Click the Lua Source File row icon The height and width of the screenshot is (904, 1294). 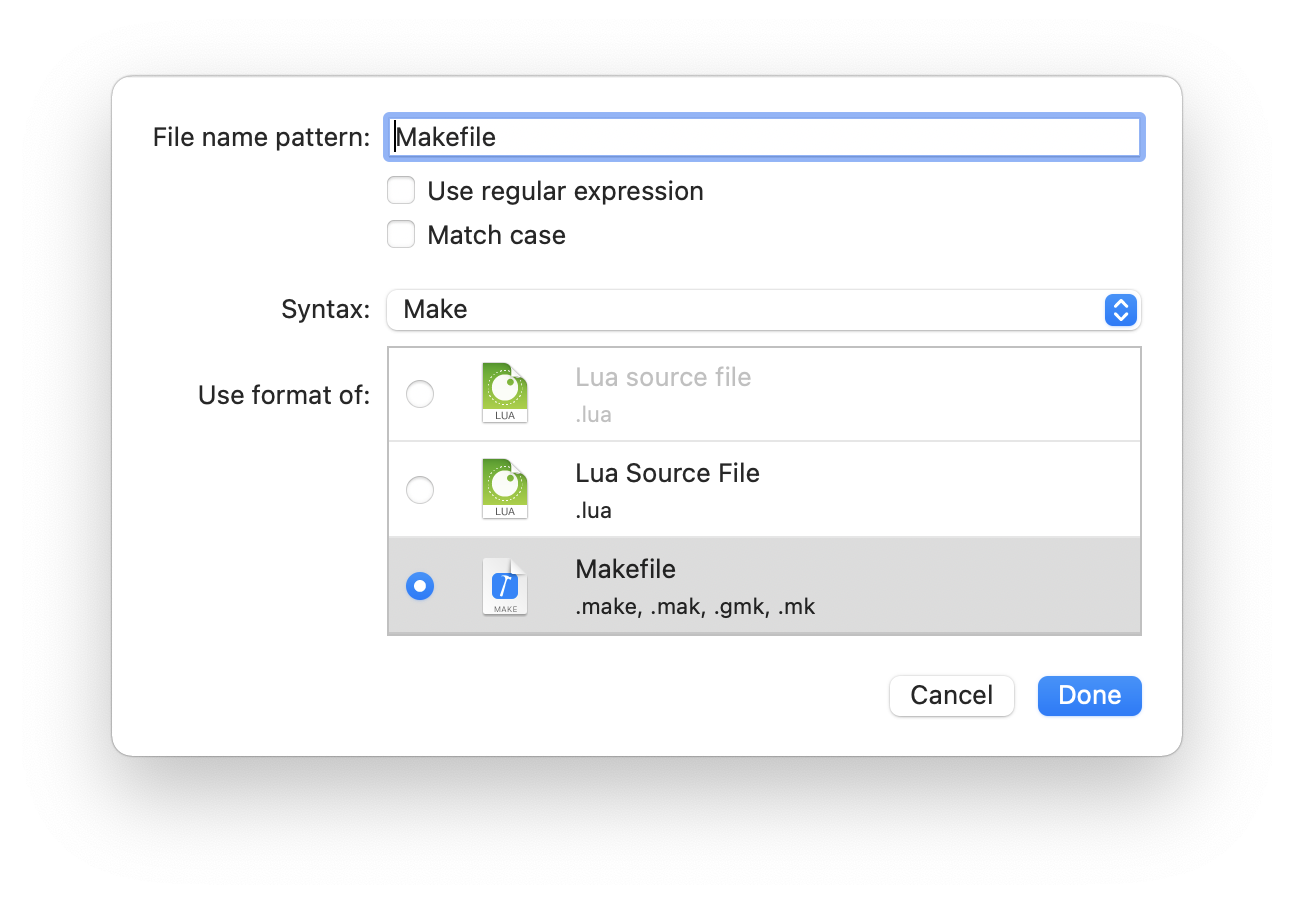[505, 490]
